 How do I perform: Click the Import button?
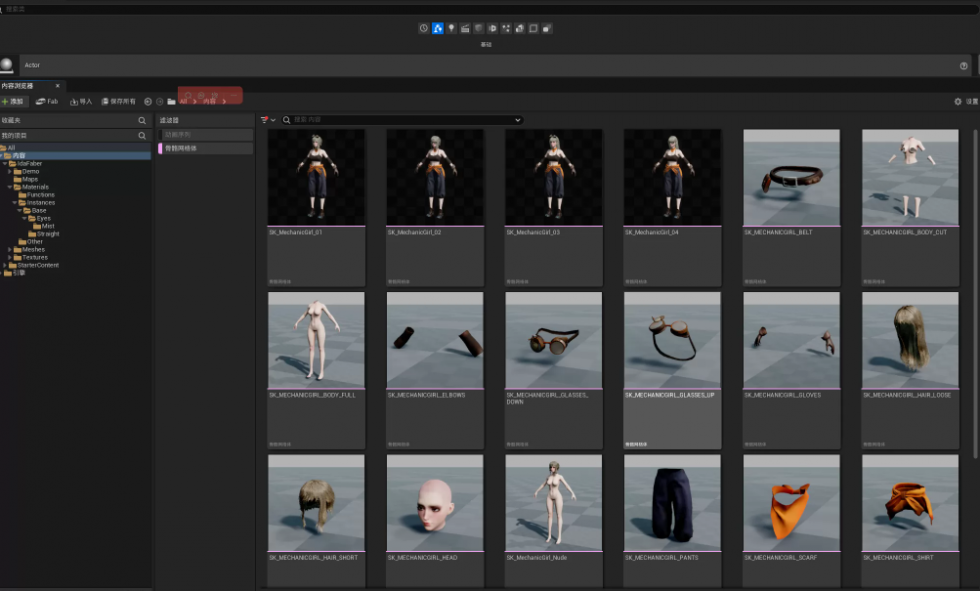click(x=81, y=101)
